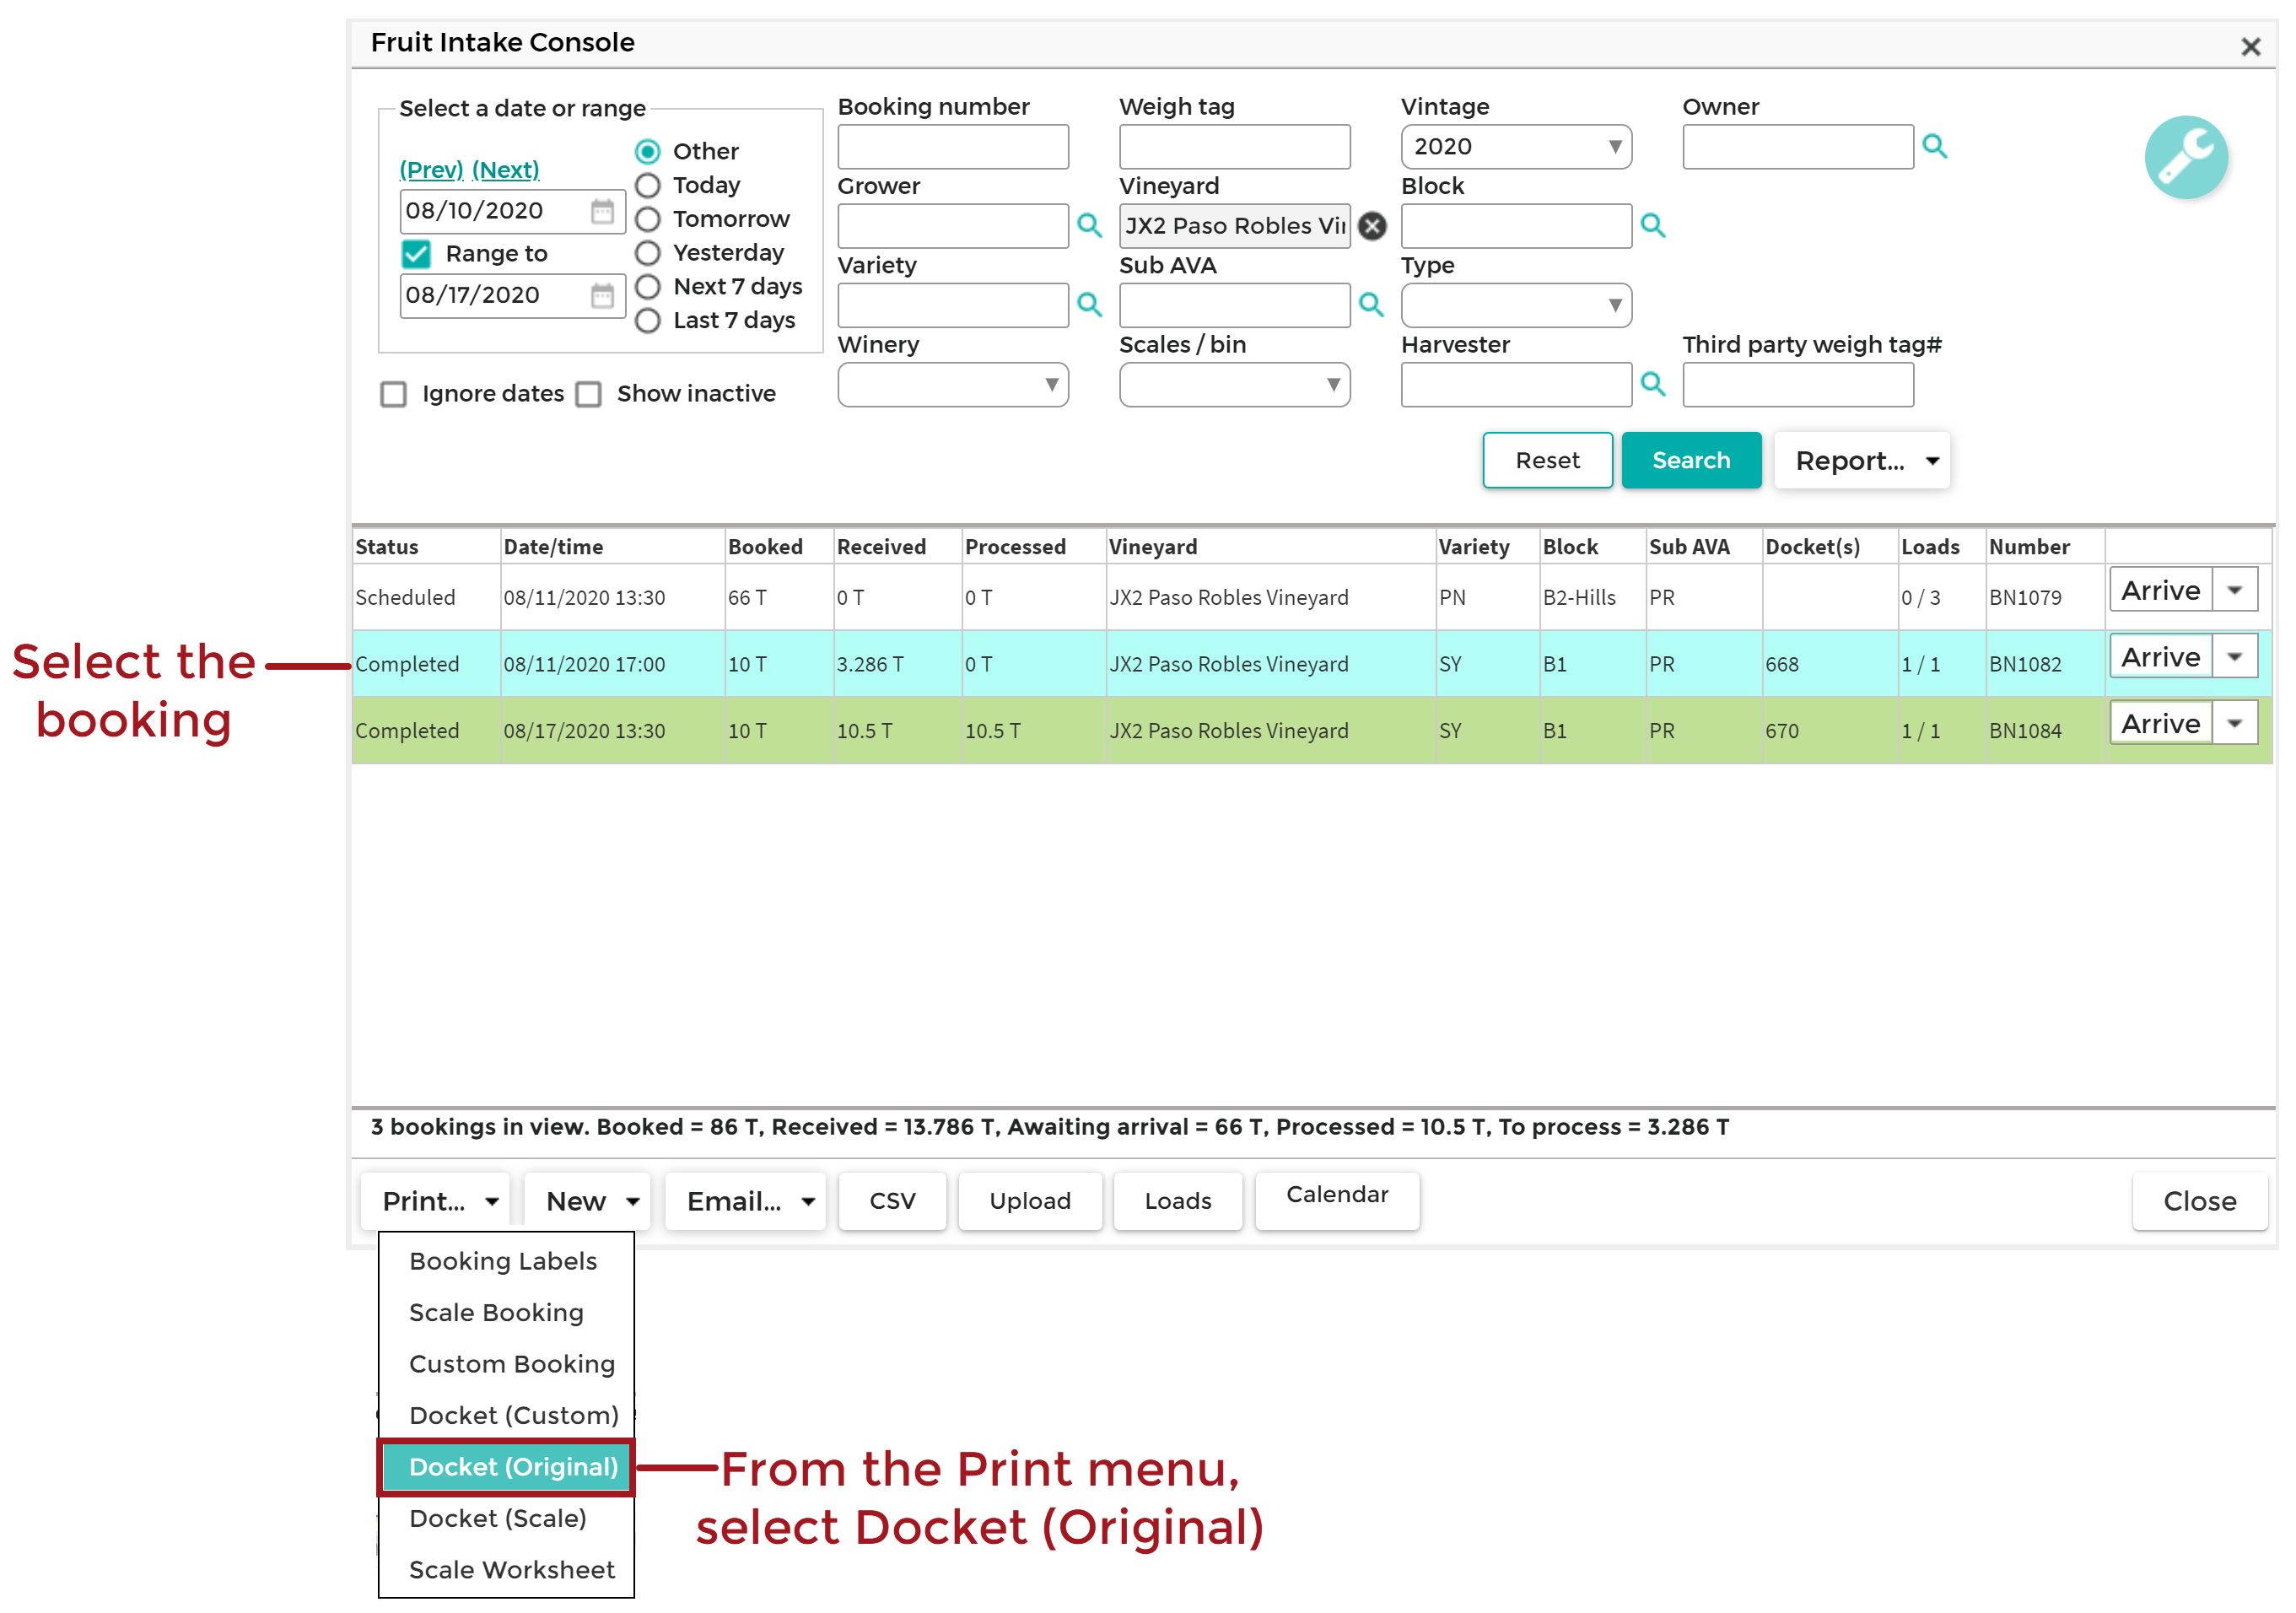The height and width of the screenshot is (1613, 2296).
Task: Click the Sub AVA search magnifier icon
Action: (x=1371, y=304)
